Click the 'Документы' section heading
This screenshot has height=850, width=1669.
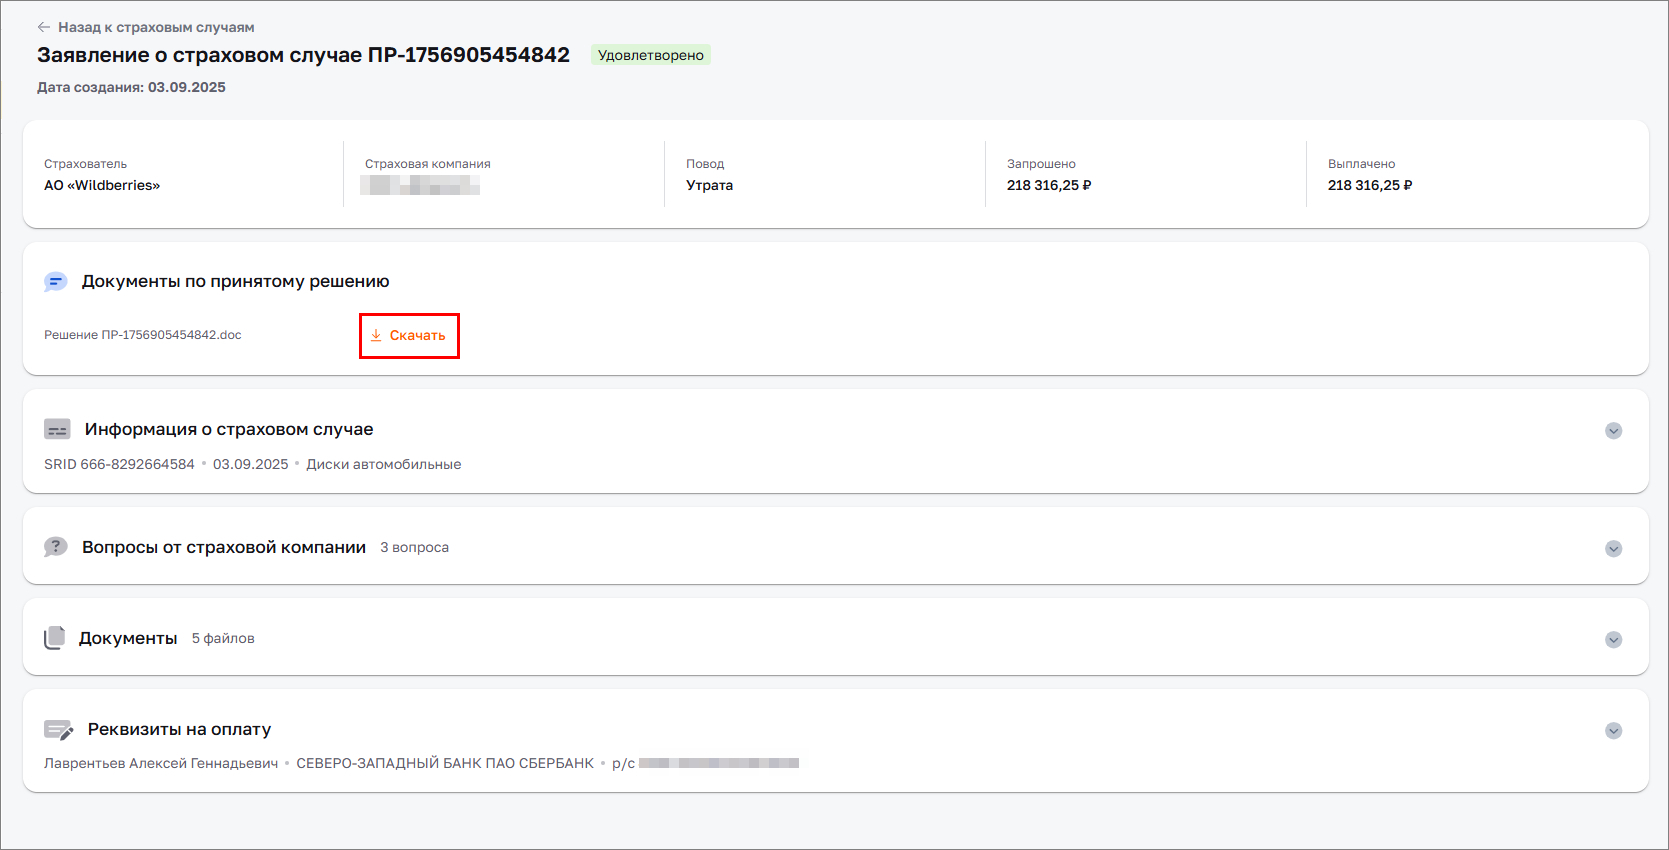point(128,638)
